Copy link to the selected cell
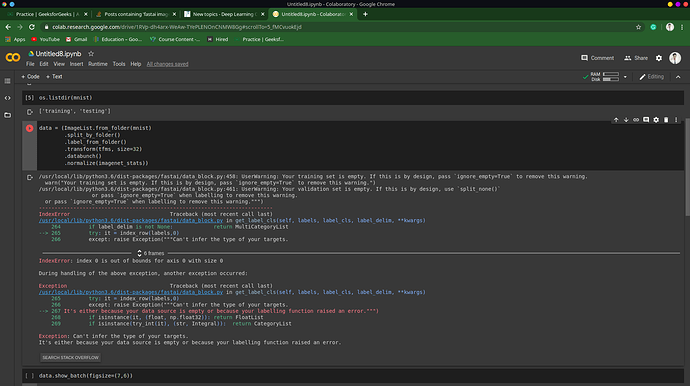This screenshot has height=386, width=690. [x=636, y=120]
